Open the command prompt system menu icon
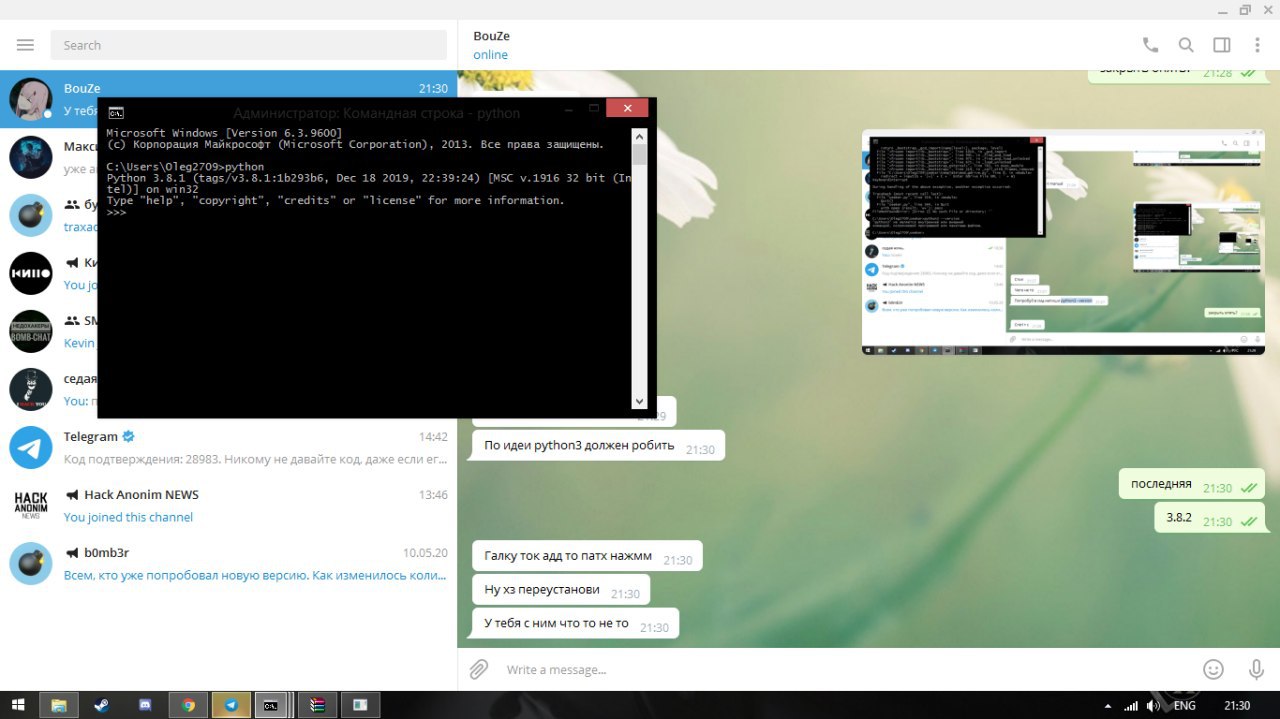 [x=116, y=113]
